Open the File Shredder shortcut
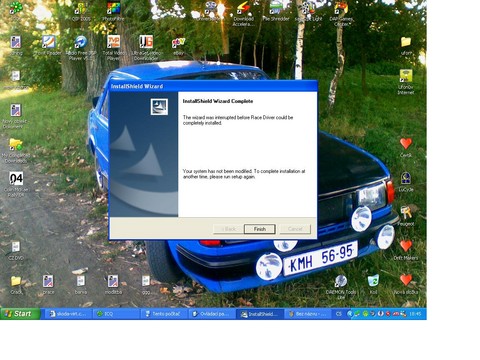 point(276,12)
